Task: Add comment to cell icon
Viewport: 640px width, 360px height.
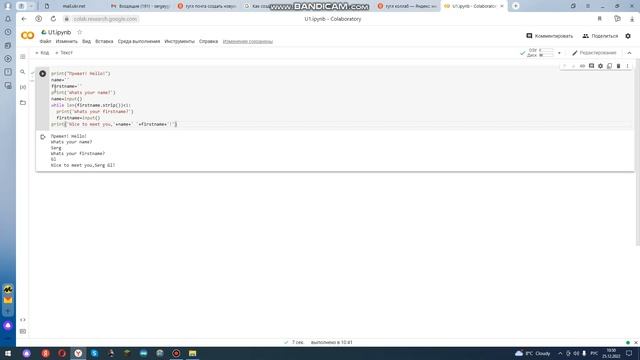Action: click(x=591, y=66)
